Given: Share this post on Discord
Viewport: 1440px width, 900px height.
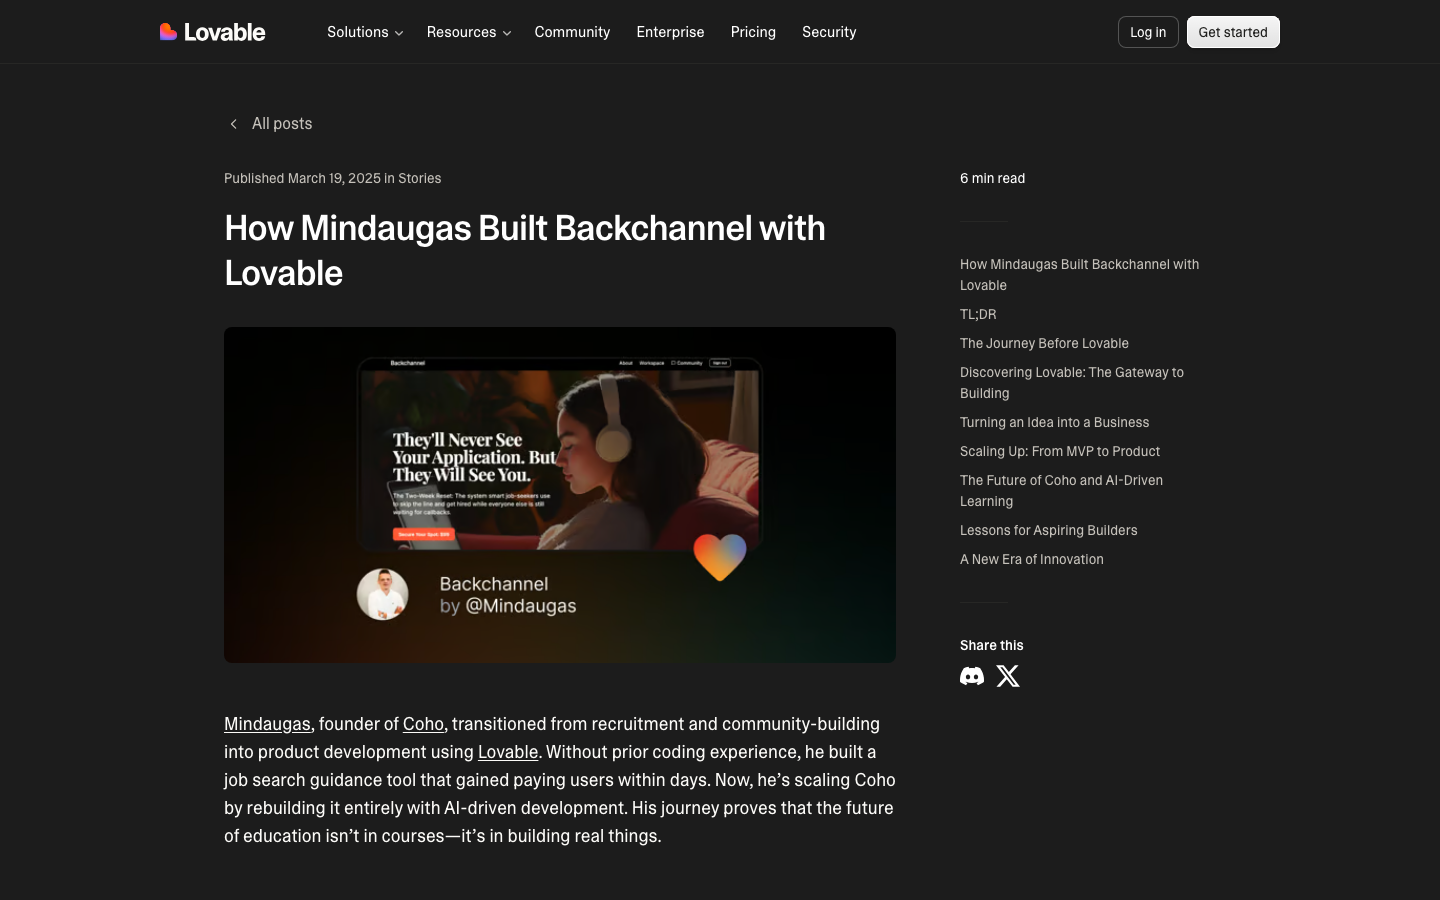Looking at the screenshot, I should click(x=972, y=676).
